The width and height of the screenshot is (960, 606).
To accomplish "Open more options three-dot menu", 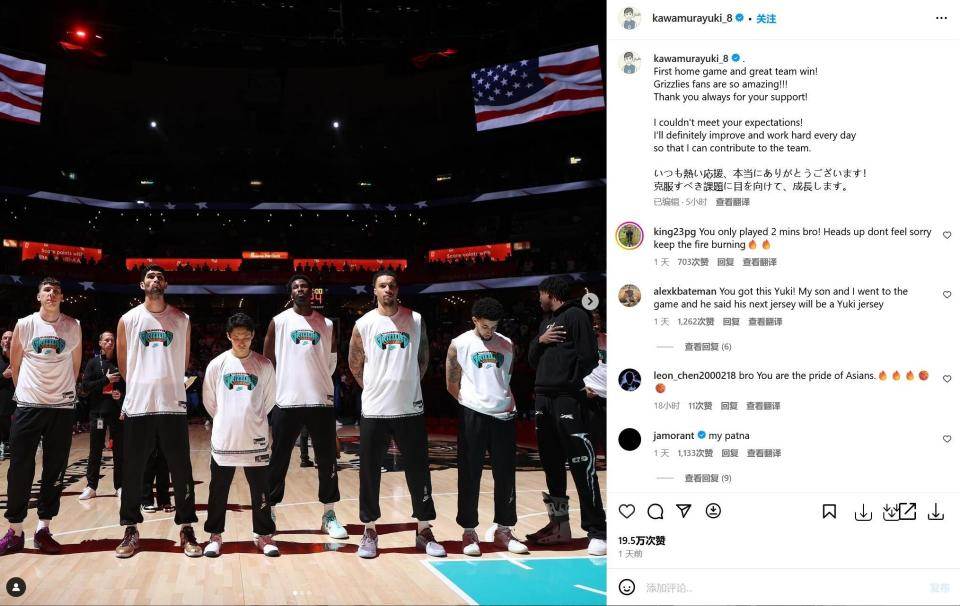I will point(941,18).
